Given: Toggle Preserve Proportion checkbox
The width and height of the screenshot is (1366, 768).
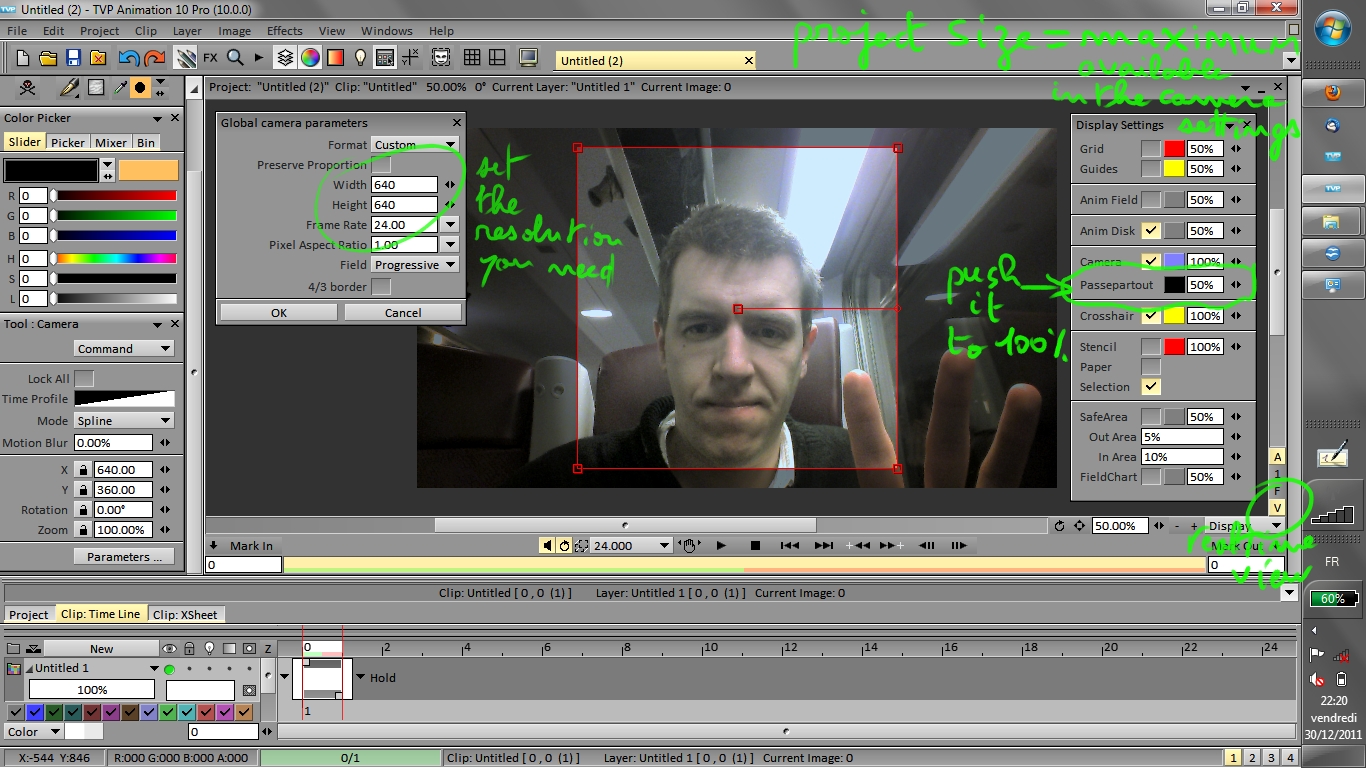Looking at the screenshot, I should point(381,165).
